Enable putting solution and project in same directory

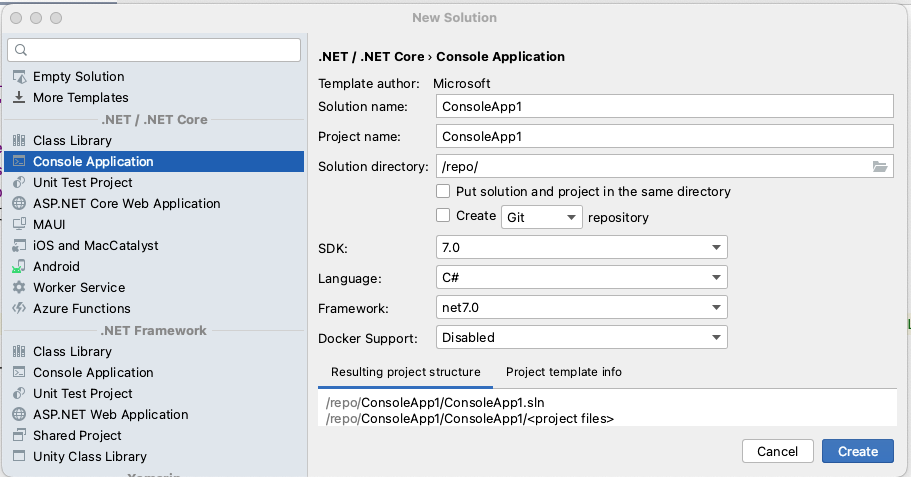(443, 191)
